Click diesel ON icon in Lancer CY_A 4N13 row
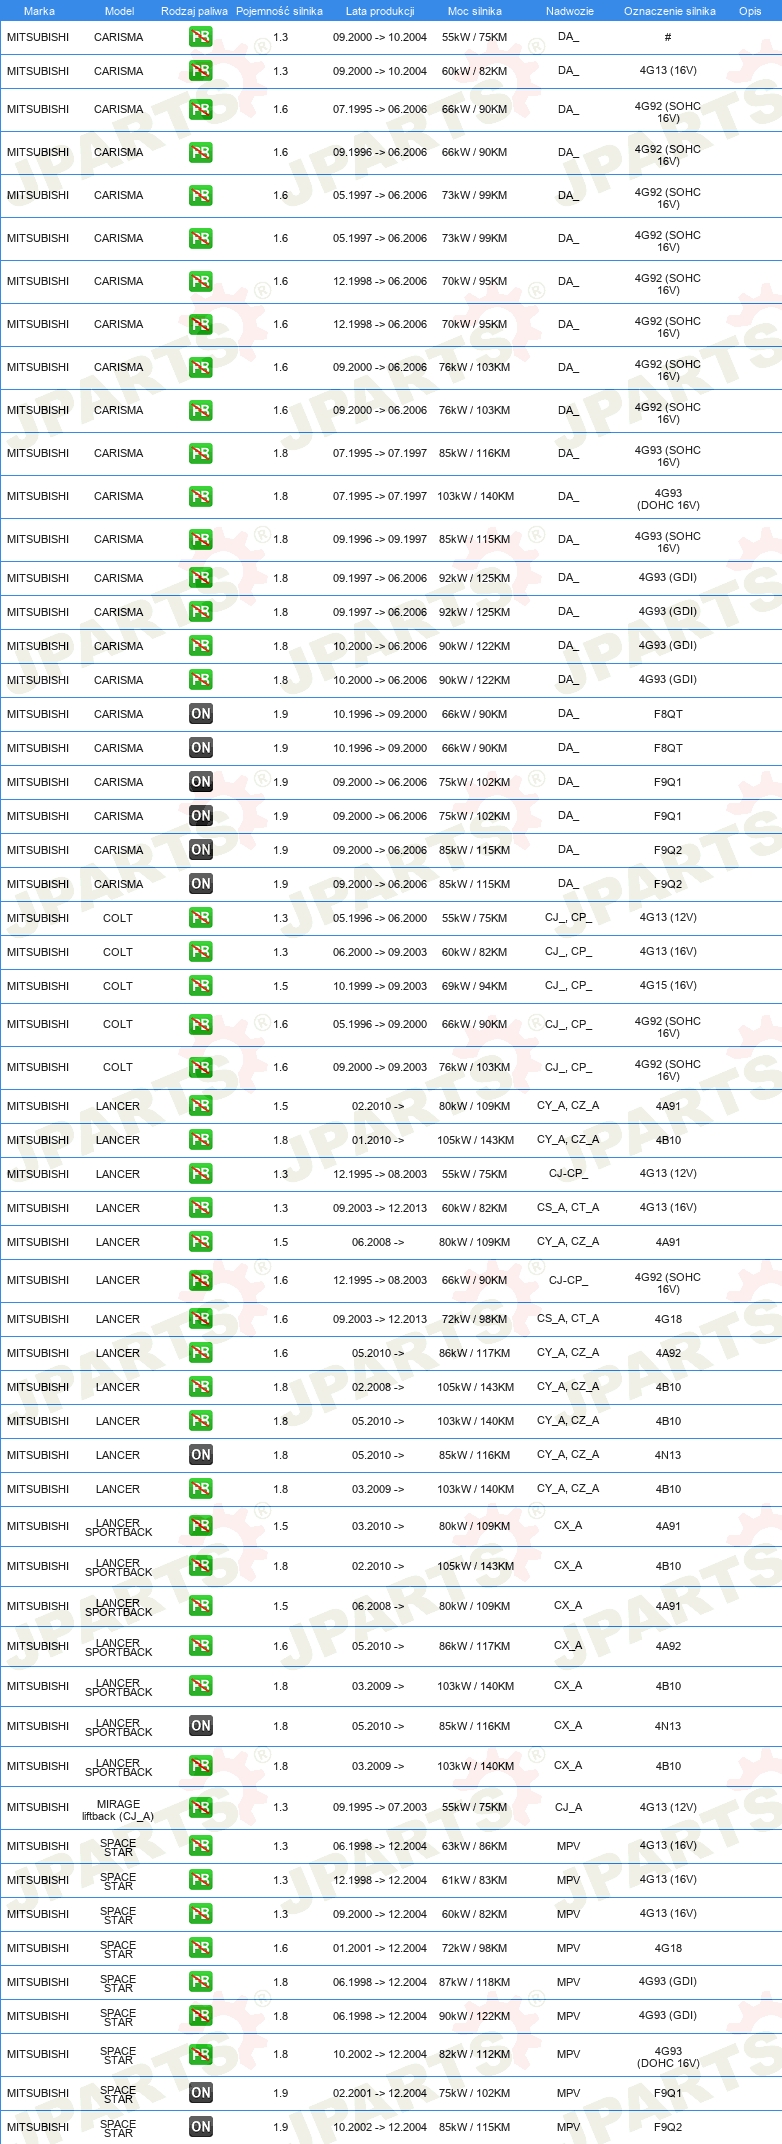The height and width of the screenshot is (2144, 782). pos(201,1455)
